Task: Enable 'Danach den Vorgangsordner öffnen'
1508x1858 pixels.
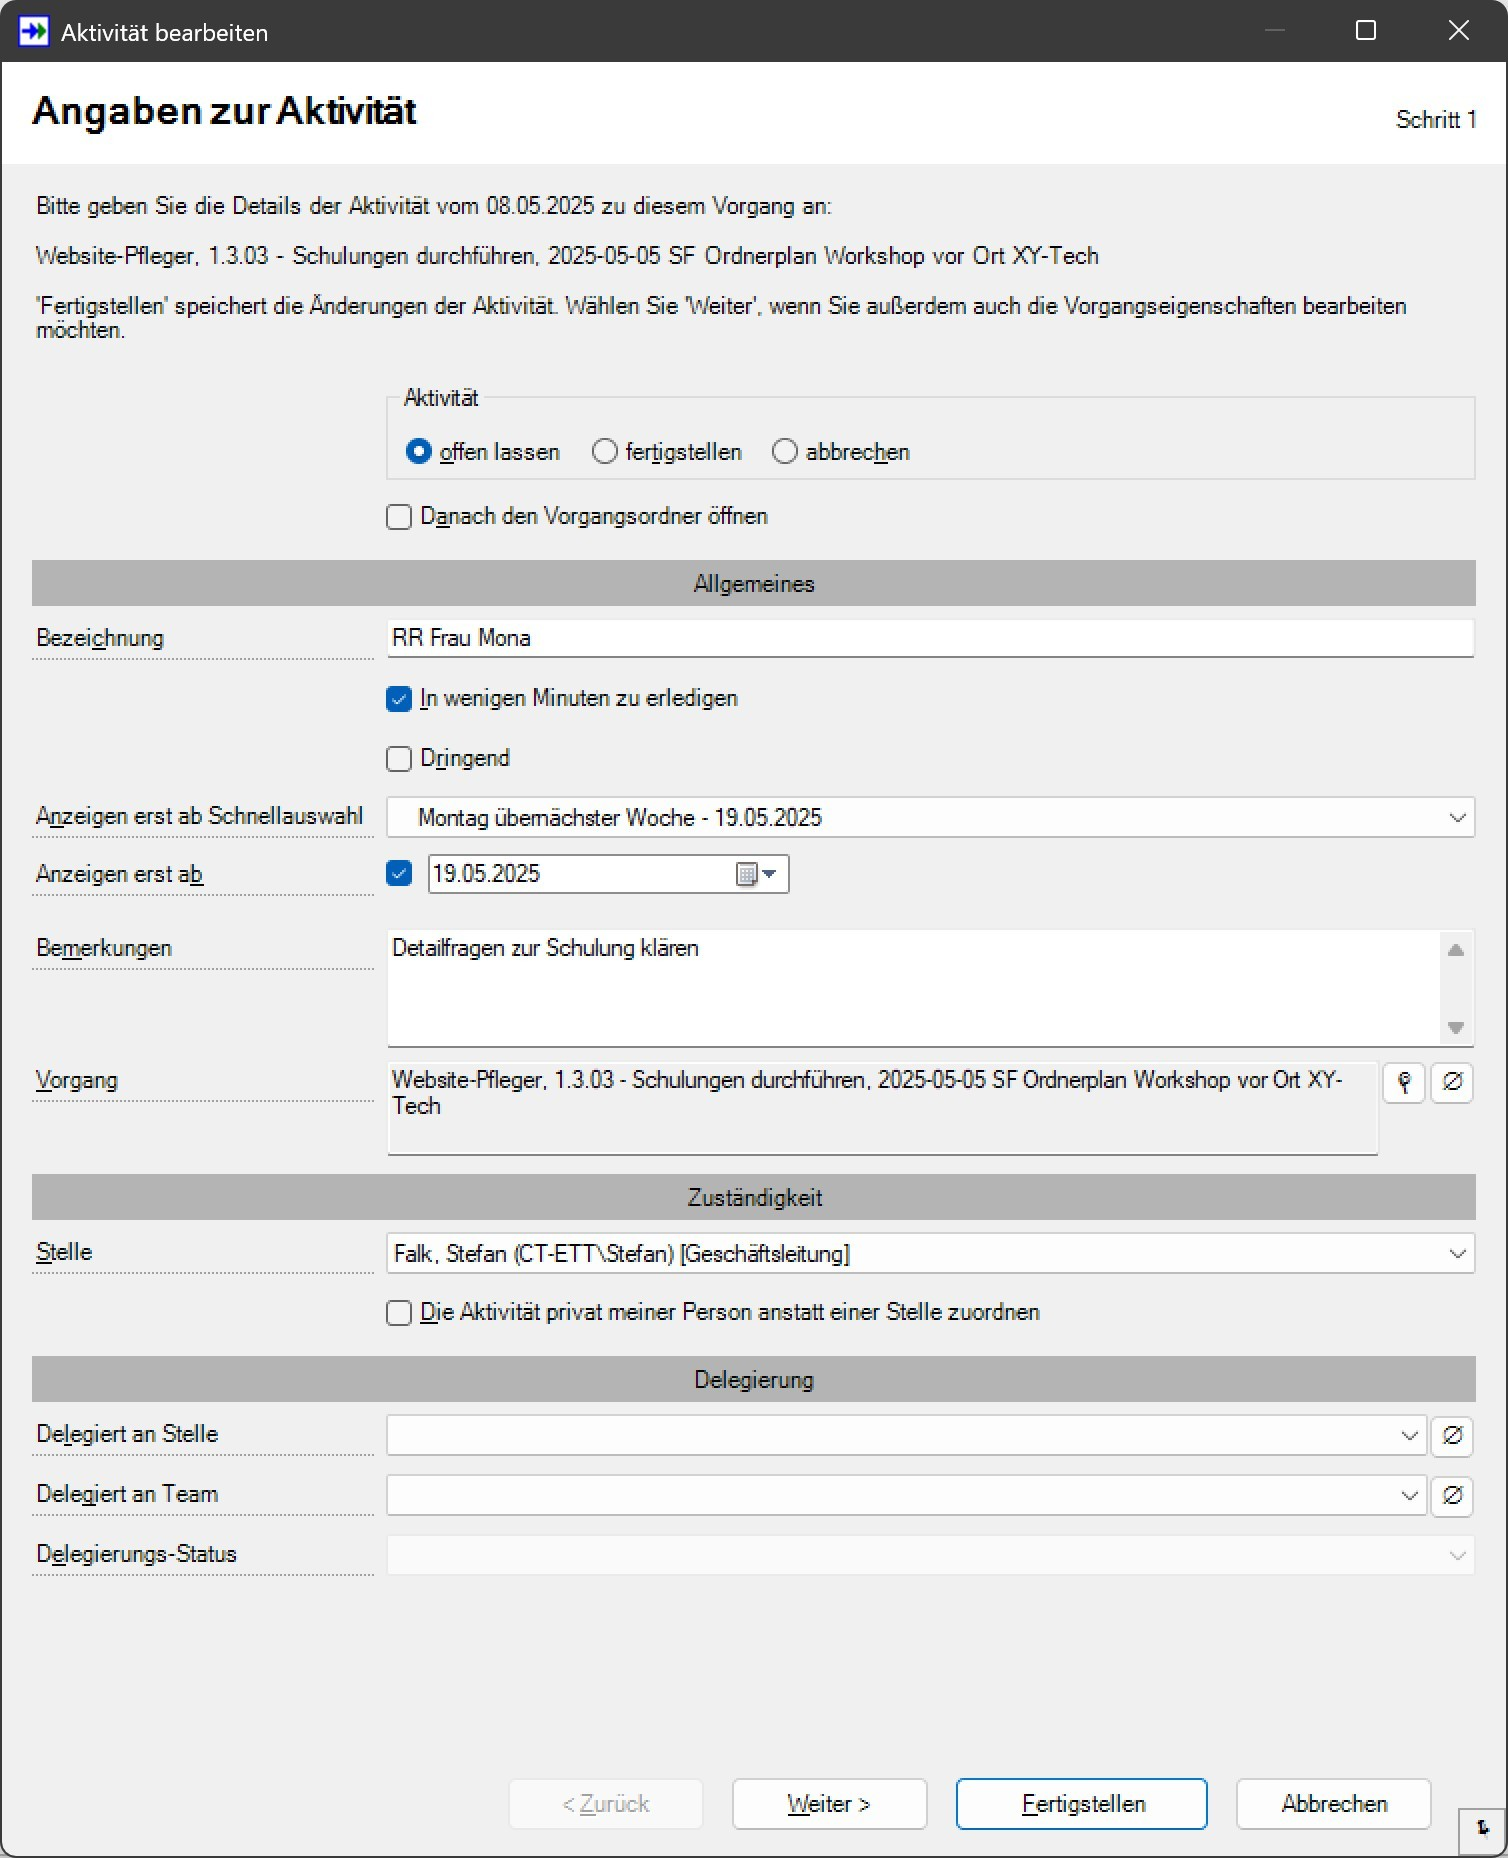Action: coord(399,517)
